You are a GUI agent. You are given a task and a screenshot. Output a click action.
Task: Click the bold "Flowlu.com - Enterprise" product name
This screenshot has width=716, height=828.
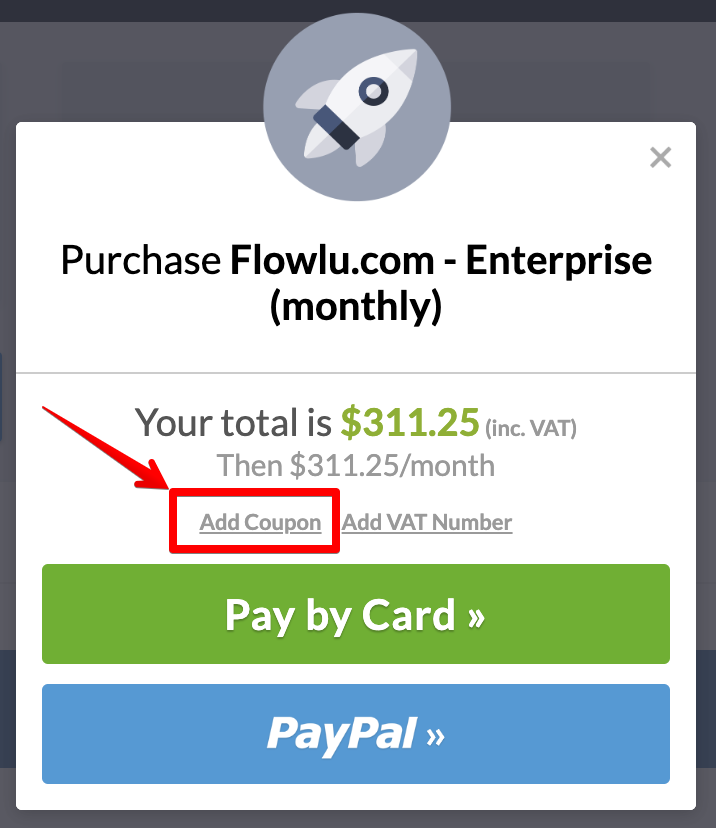(441, 260)
